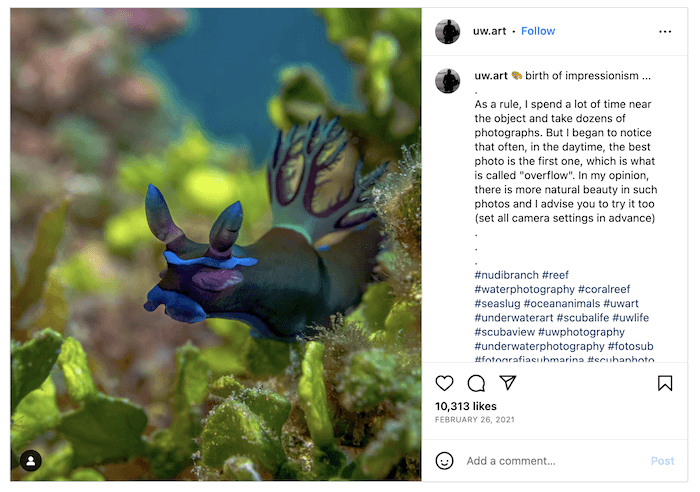Click the uw.art avatar beside the caption

[x=447, y=81]
